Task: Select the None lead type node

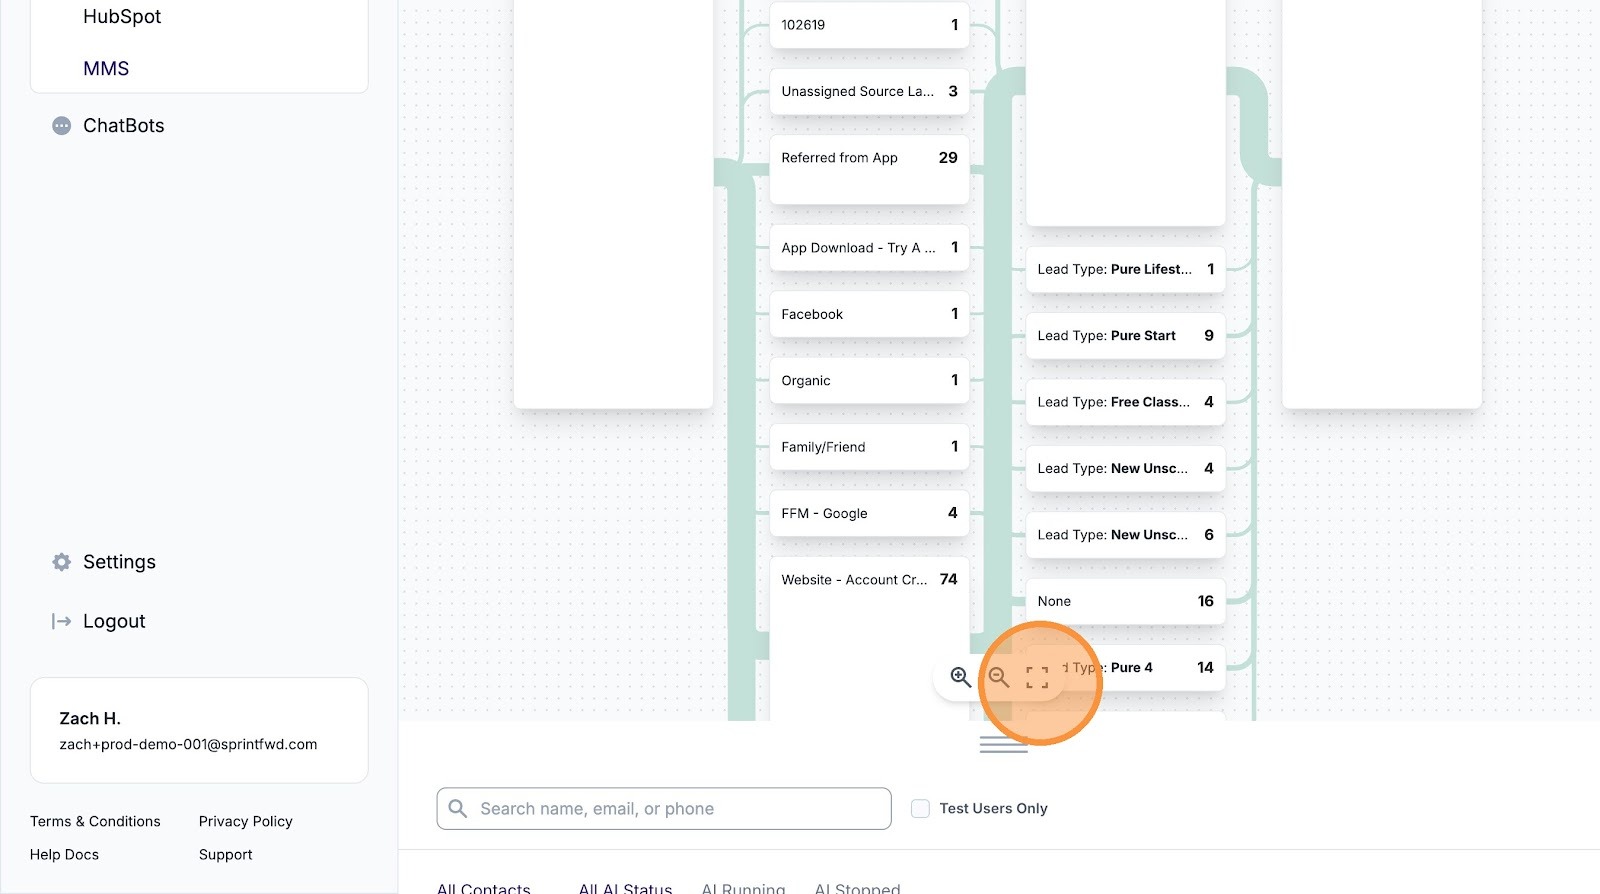Action: (1125, 601)
